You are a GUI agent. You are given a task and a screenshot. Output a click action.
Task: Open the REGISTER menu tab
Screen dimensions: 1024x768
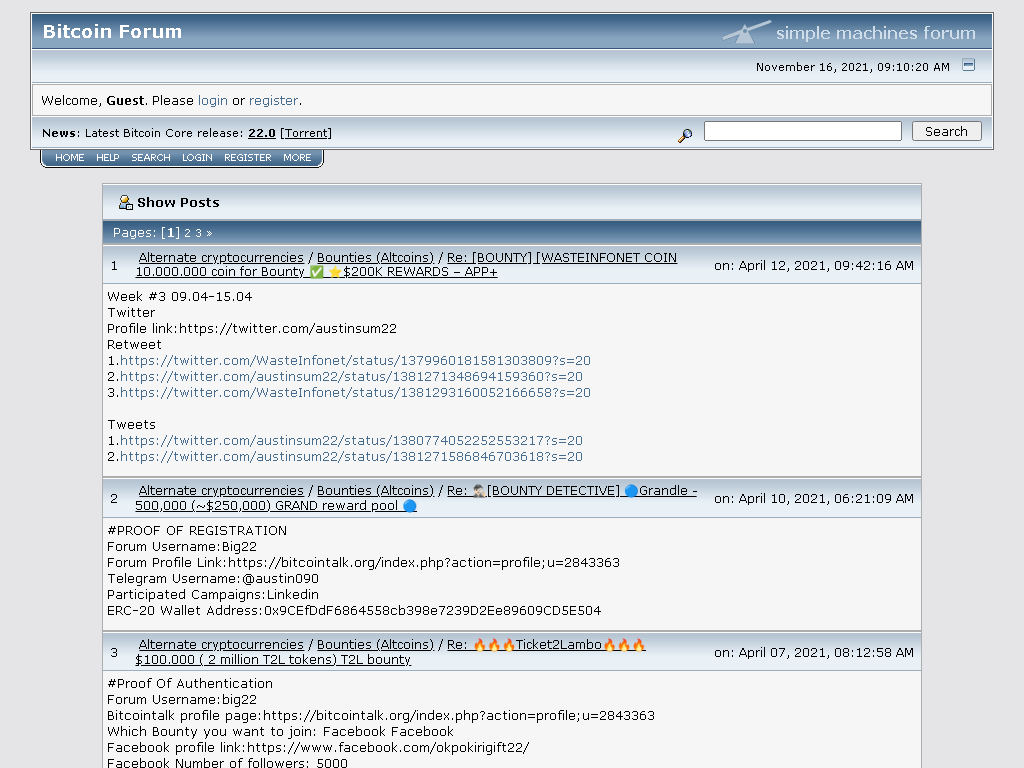(x=248, y=157)
